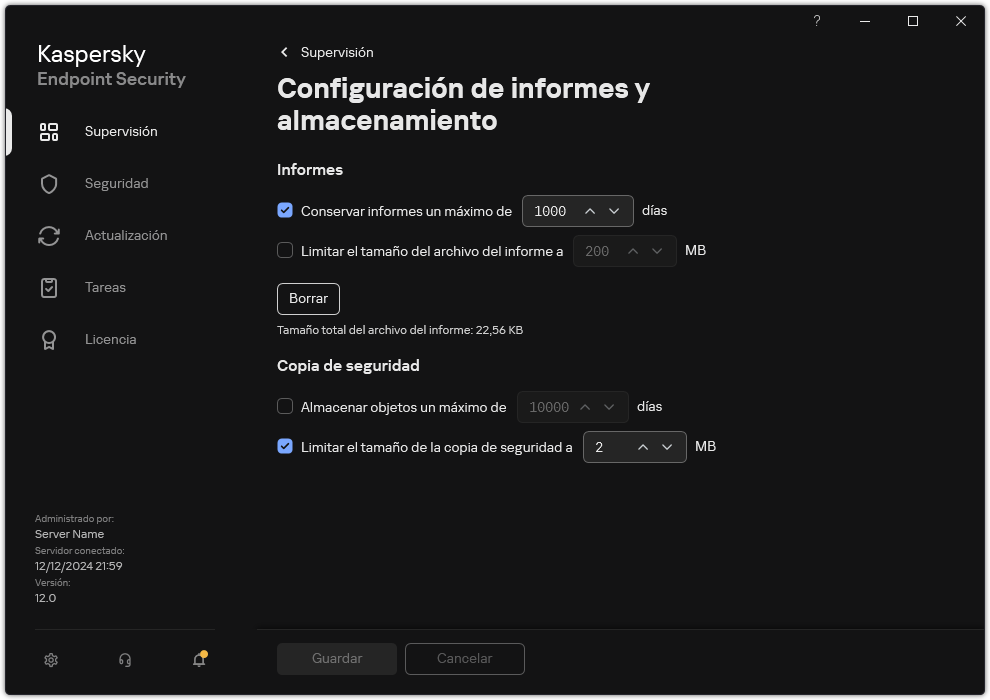Open the notifications bell icon
The height and width of the screenshot is (700, 990).
tap(198, 660)
